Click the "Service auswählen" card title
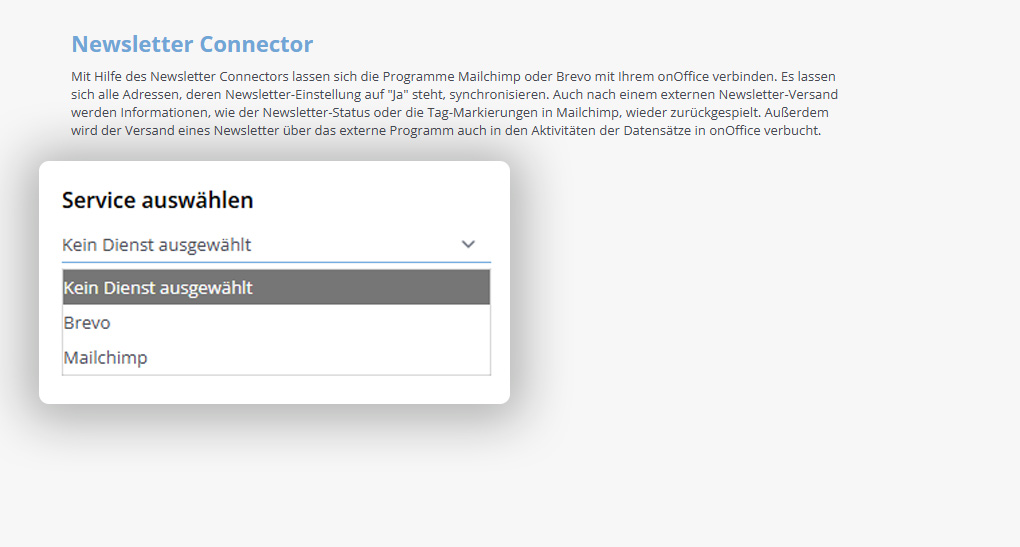This screenshot has height=547, width=1020. pos(157,200)
